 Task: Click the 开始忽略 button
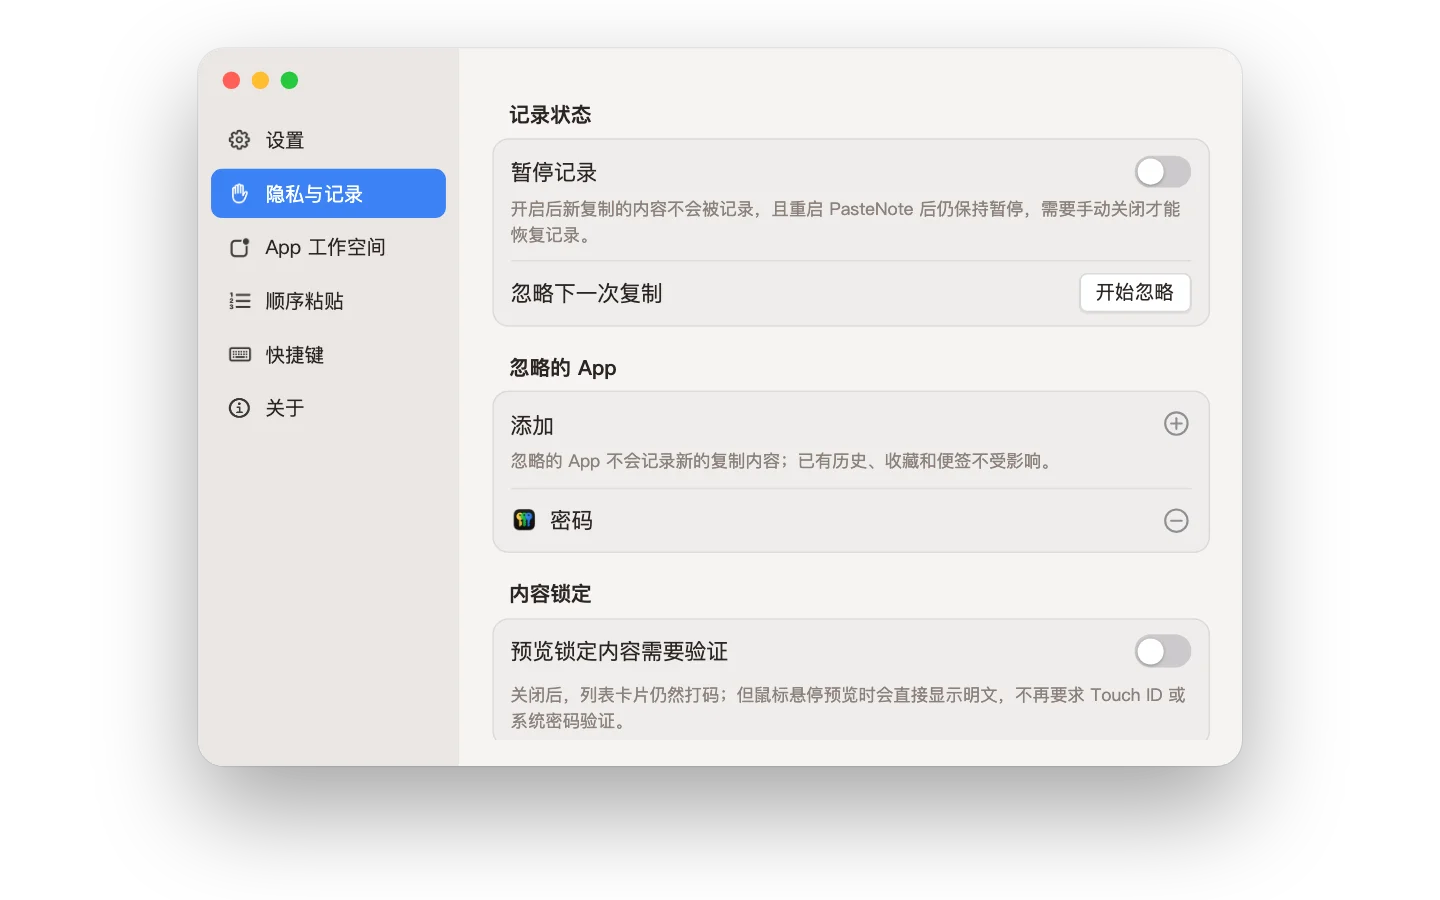pyautogui.click(x=1135, y=293)
